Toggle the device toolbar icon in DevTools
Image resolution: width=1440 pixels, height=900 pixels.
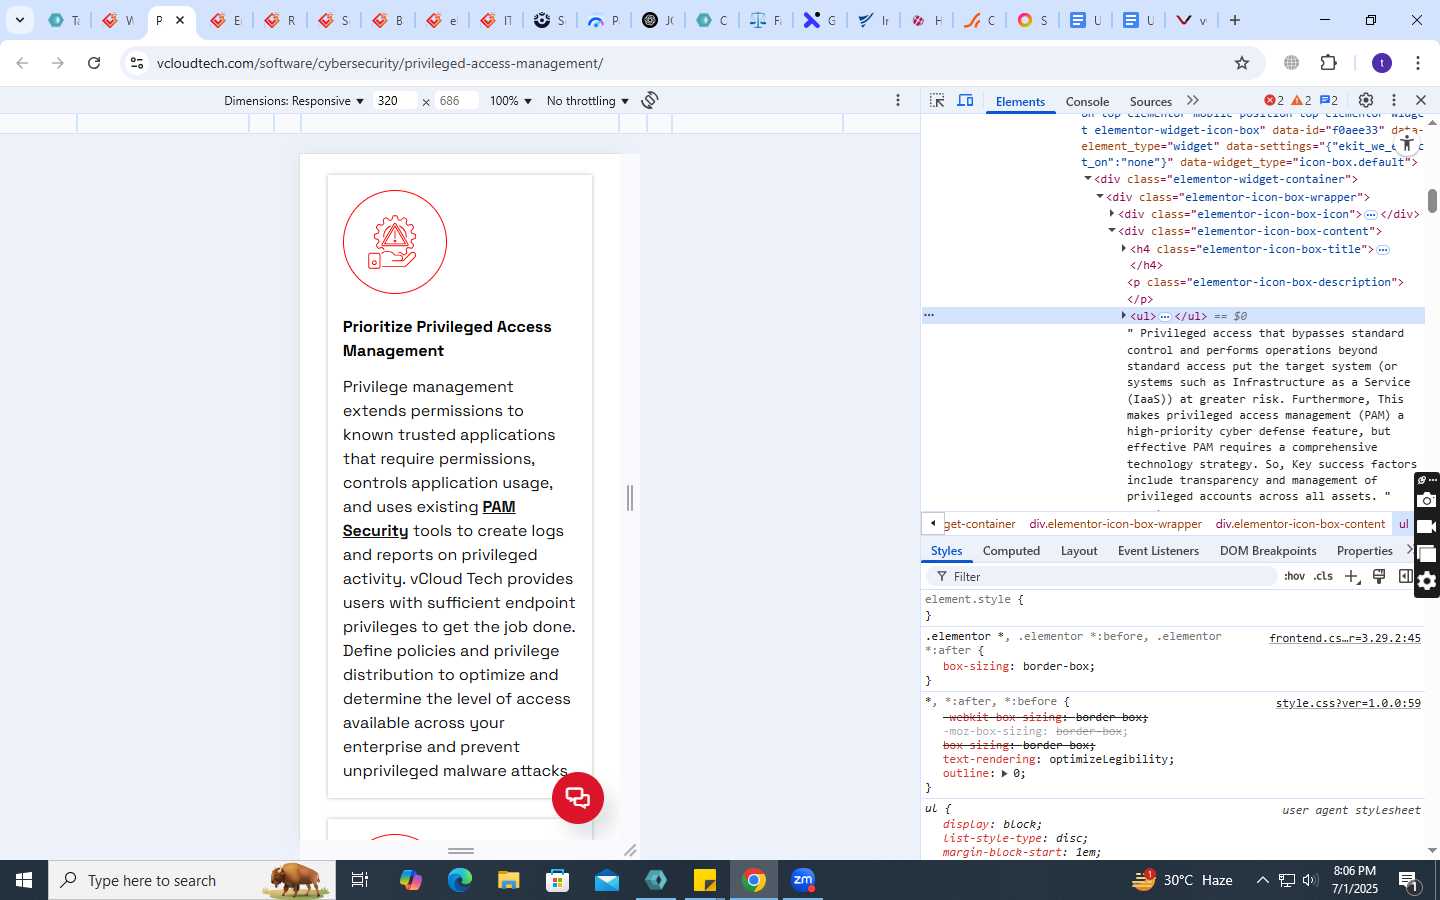coord(965,100)
